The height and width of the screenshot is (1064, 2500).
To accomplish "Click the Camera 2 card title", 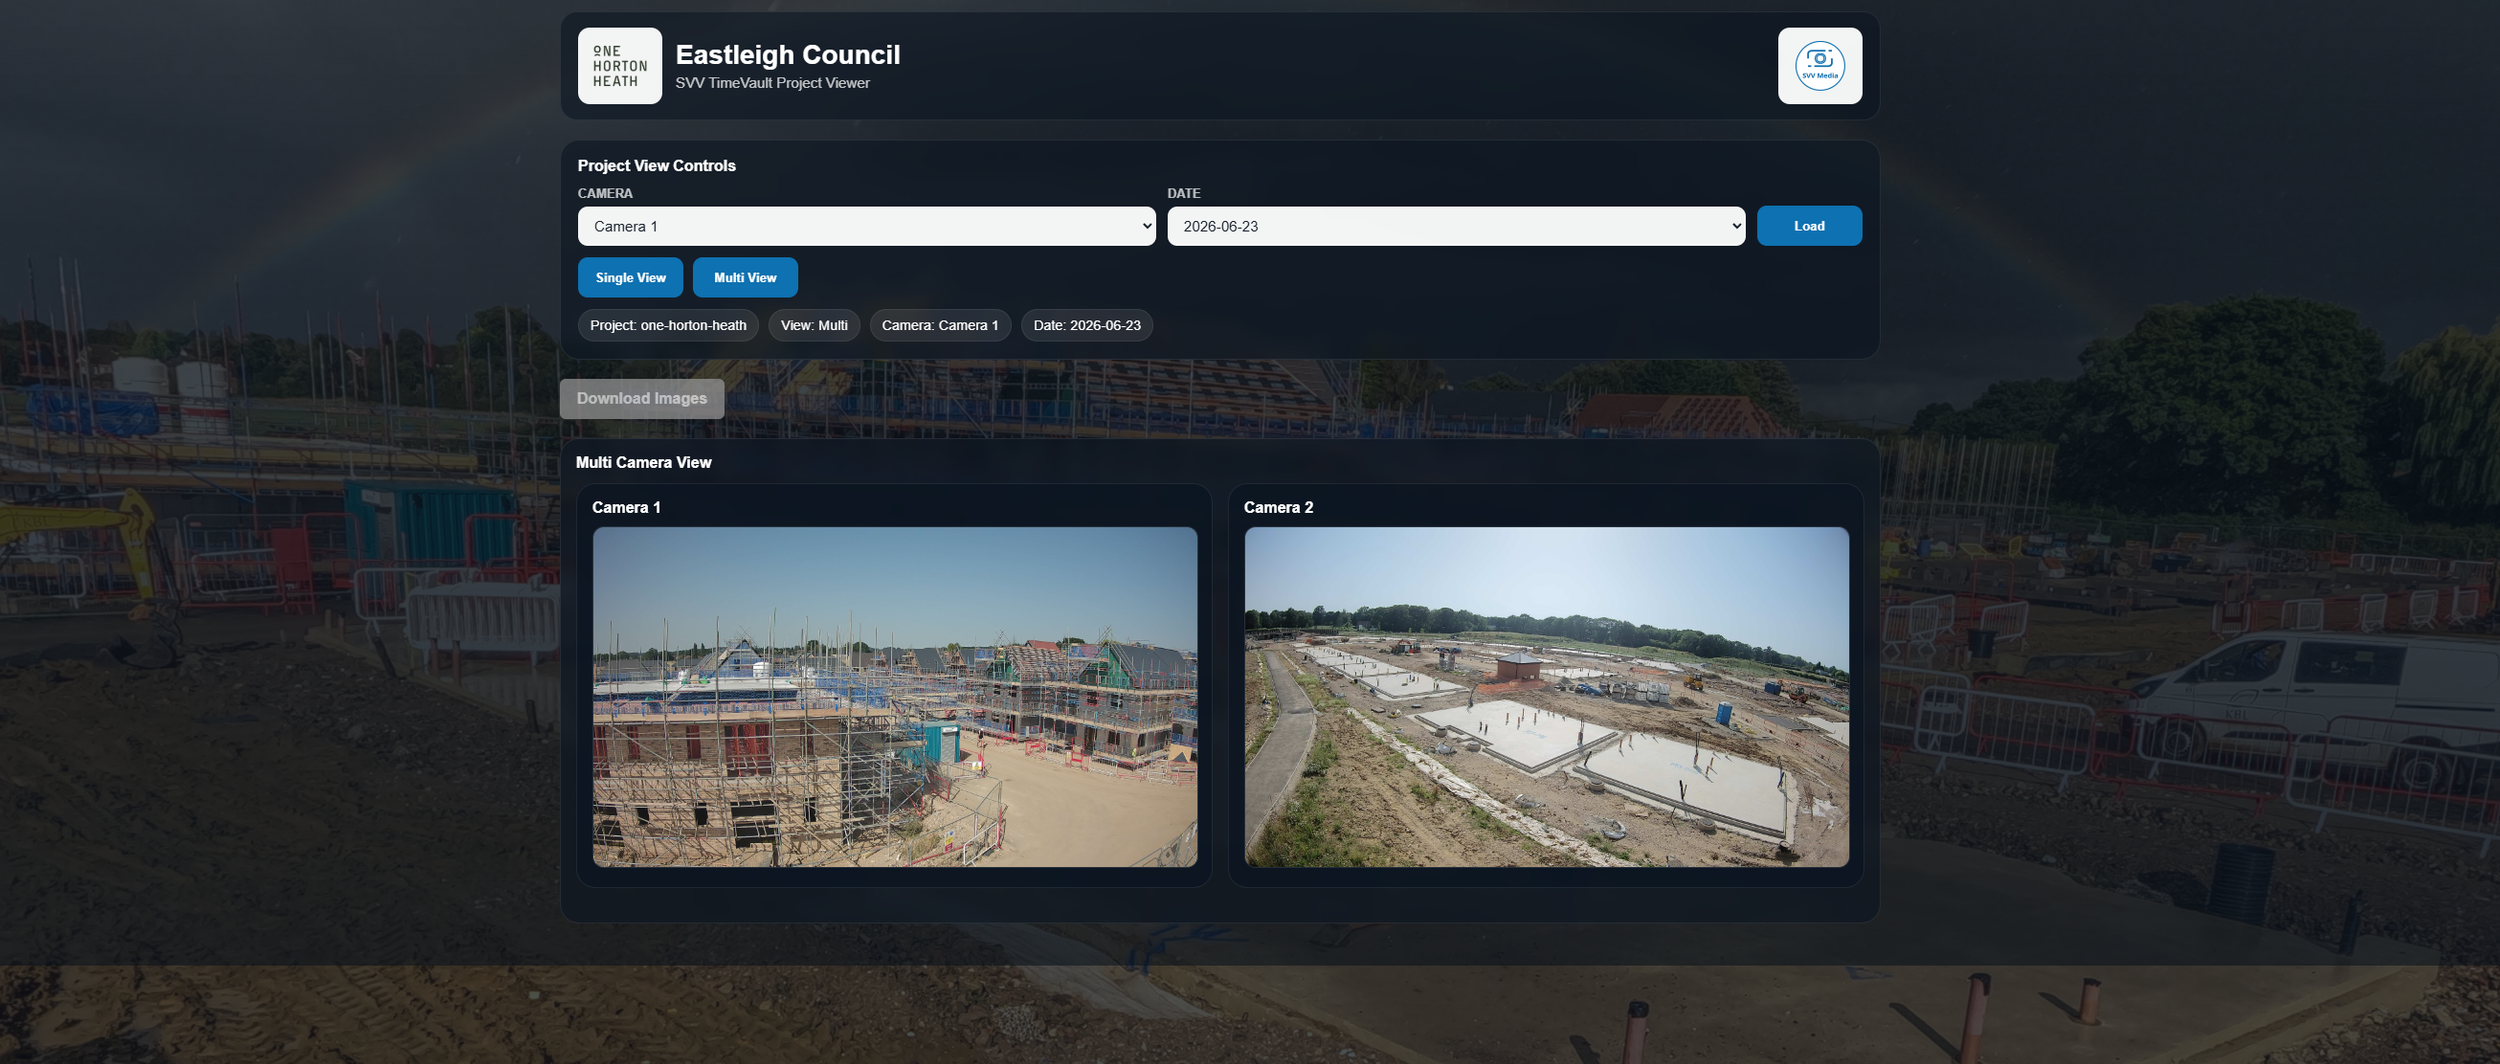I will 1278,507.
